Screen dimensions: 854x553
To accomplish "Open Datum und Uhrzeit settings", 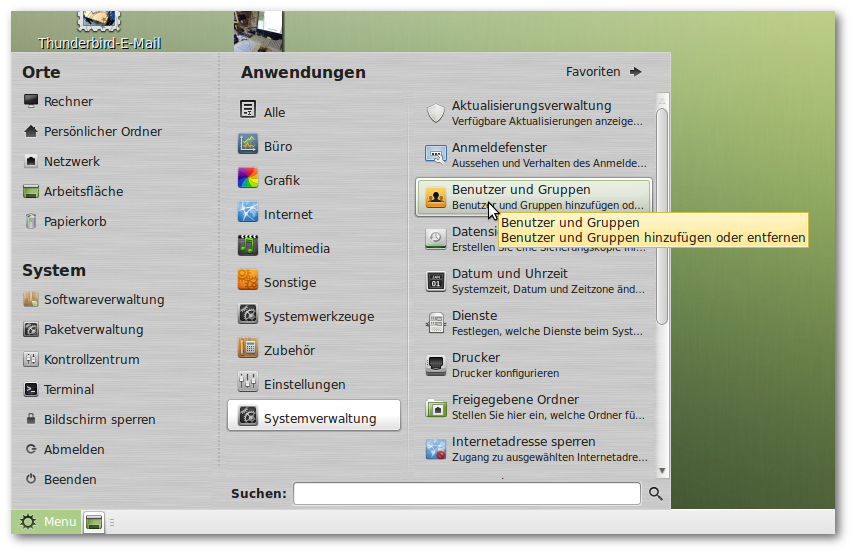I will (532, 281).
